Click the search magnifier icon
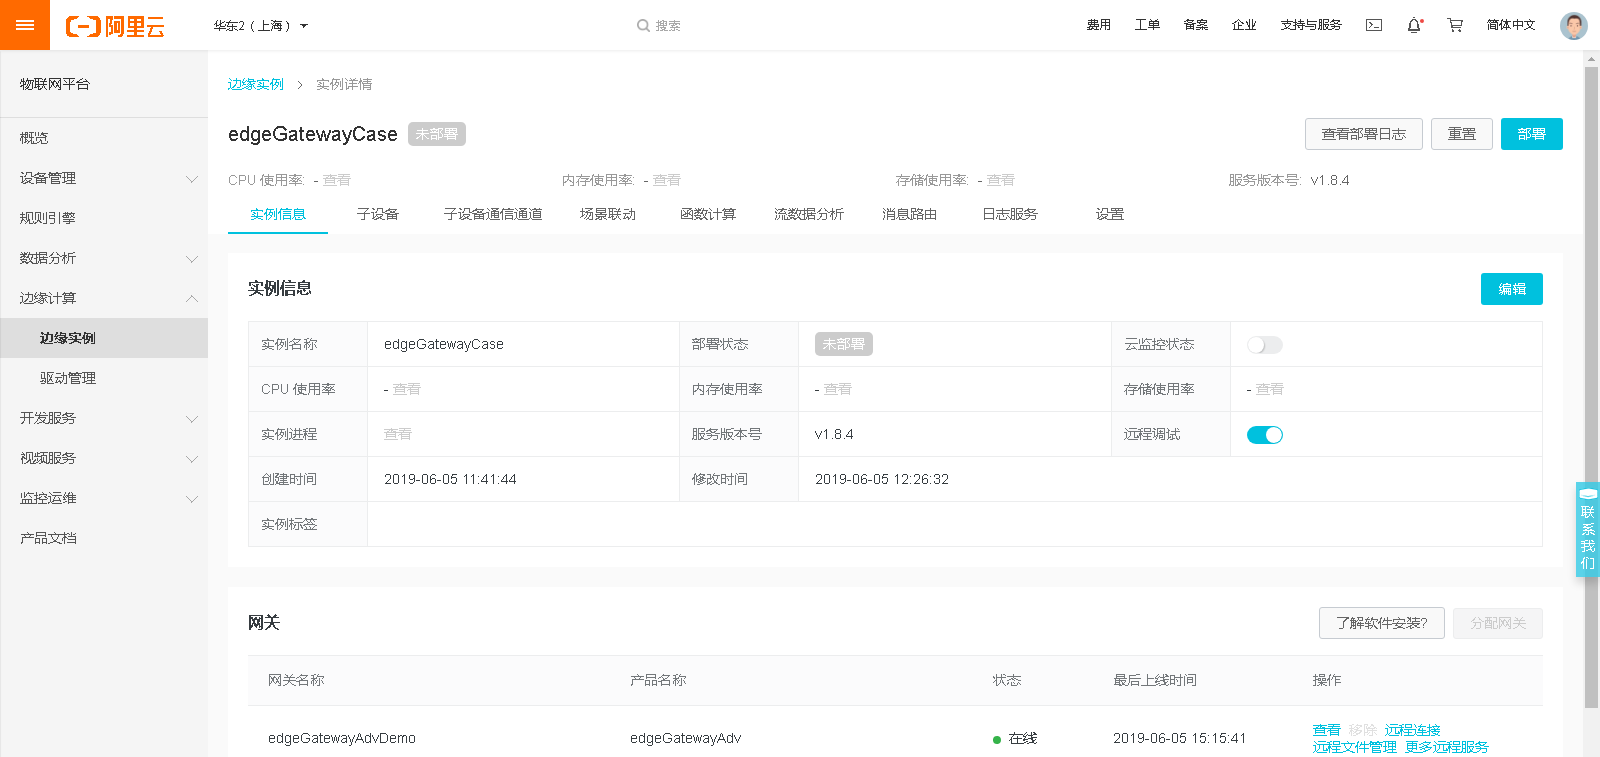The width and height of the screenshot is (1600, 757). click(643, 26)
